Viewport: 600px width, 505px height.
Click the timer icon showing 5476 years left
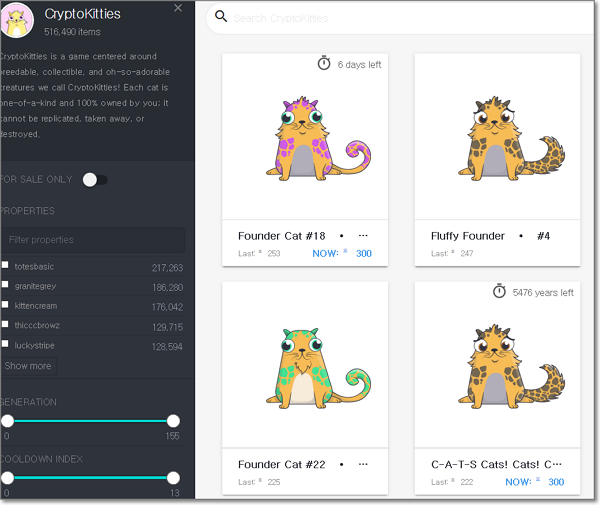point(499,292)
